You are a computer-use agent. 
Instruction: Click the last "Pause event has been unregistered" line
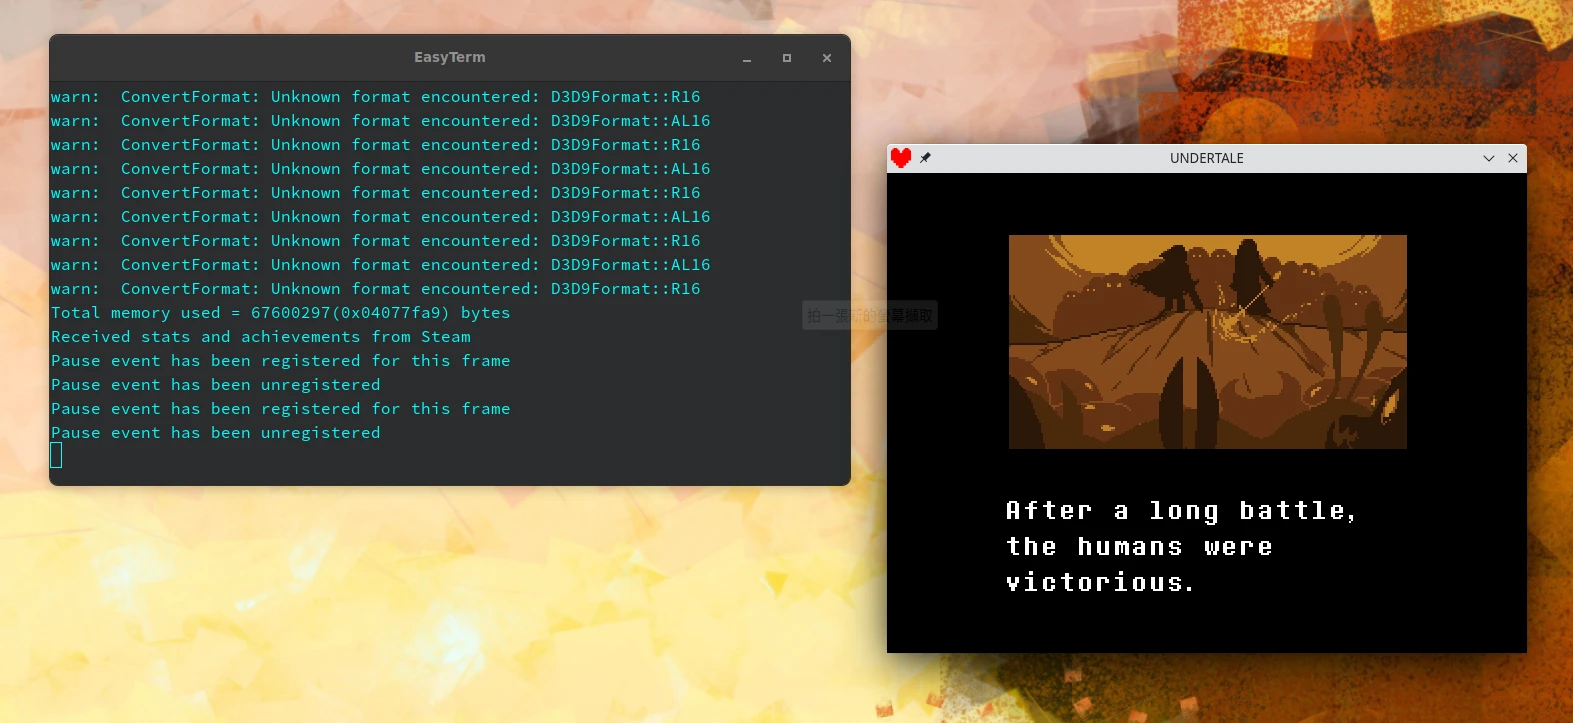pos(215,433)
